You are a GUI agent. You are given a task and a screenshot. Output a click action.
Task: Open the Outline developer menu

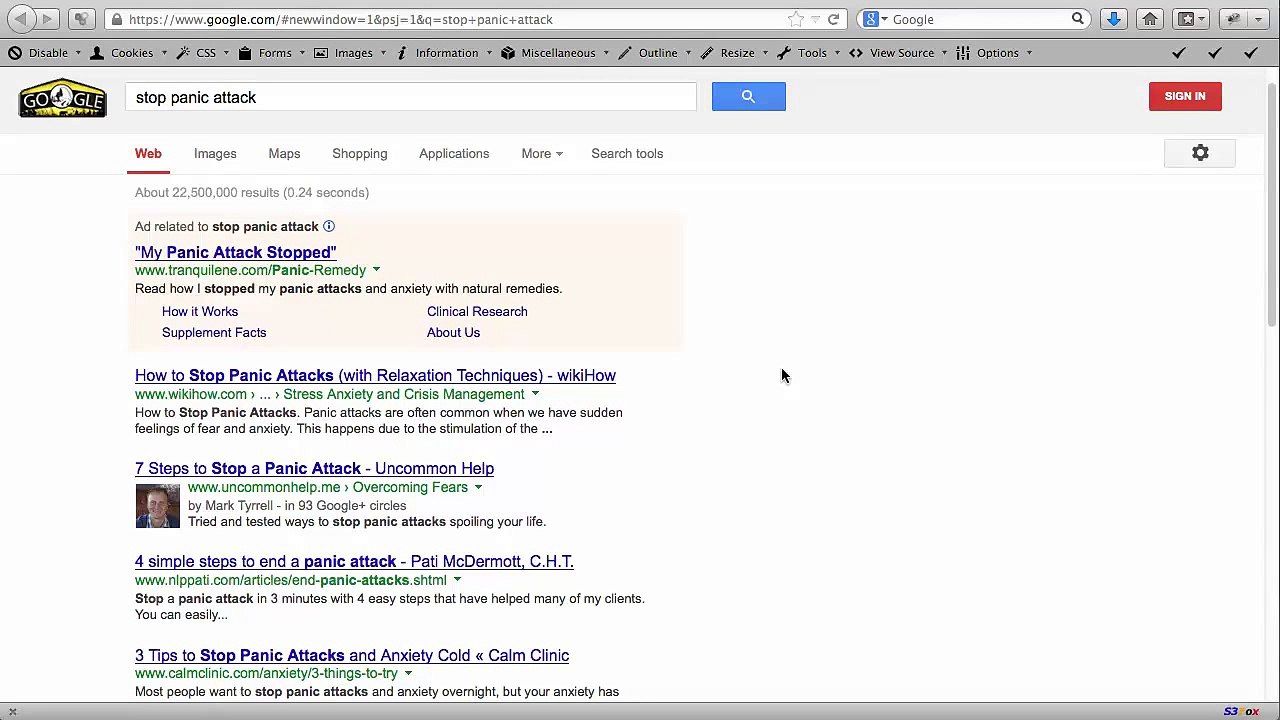click(655, 53)
